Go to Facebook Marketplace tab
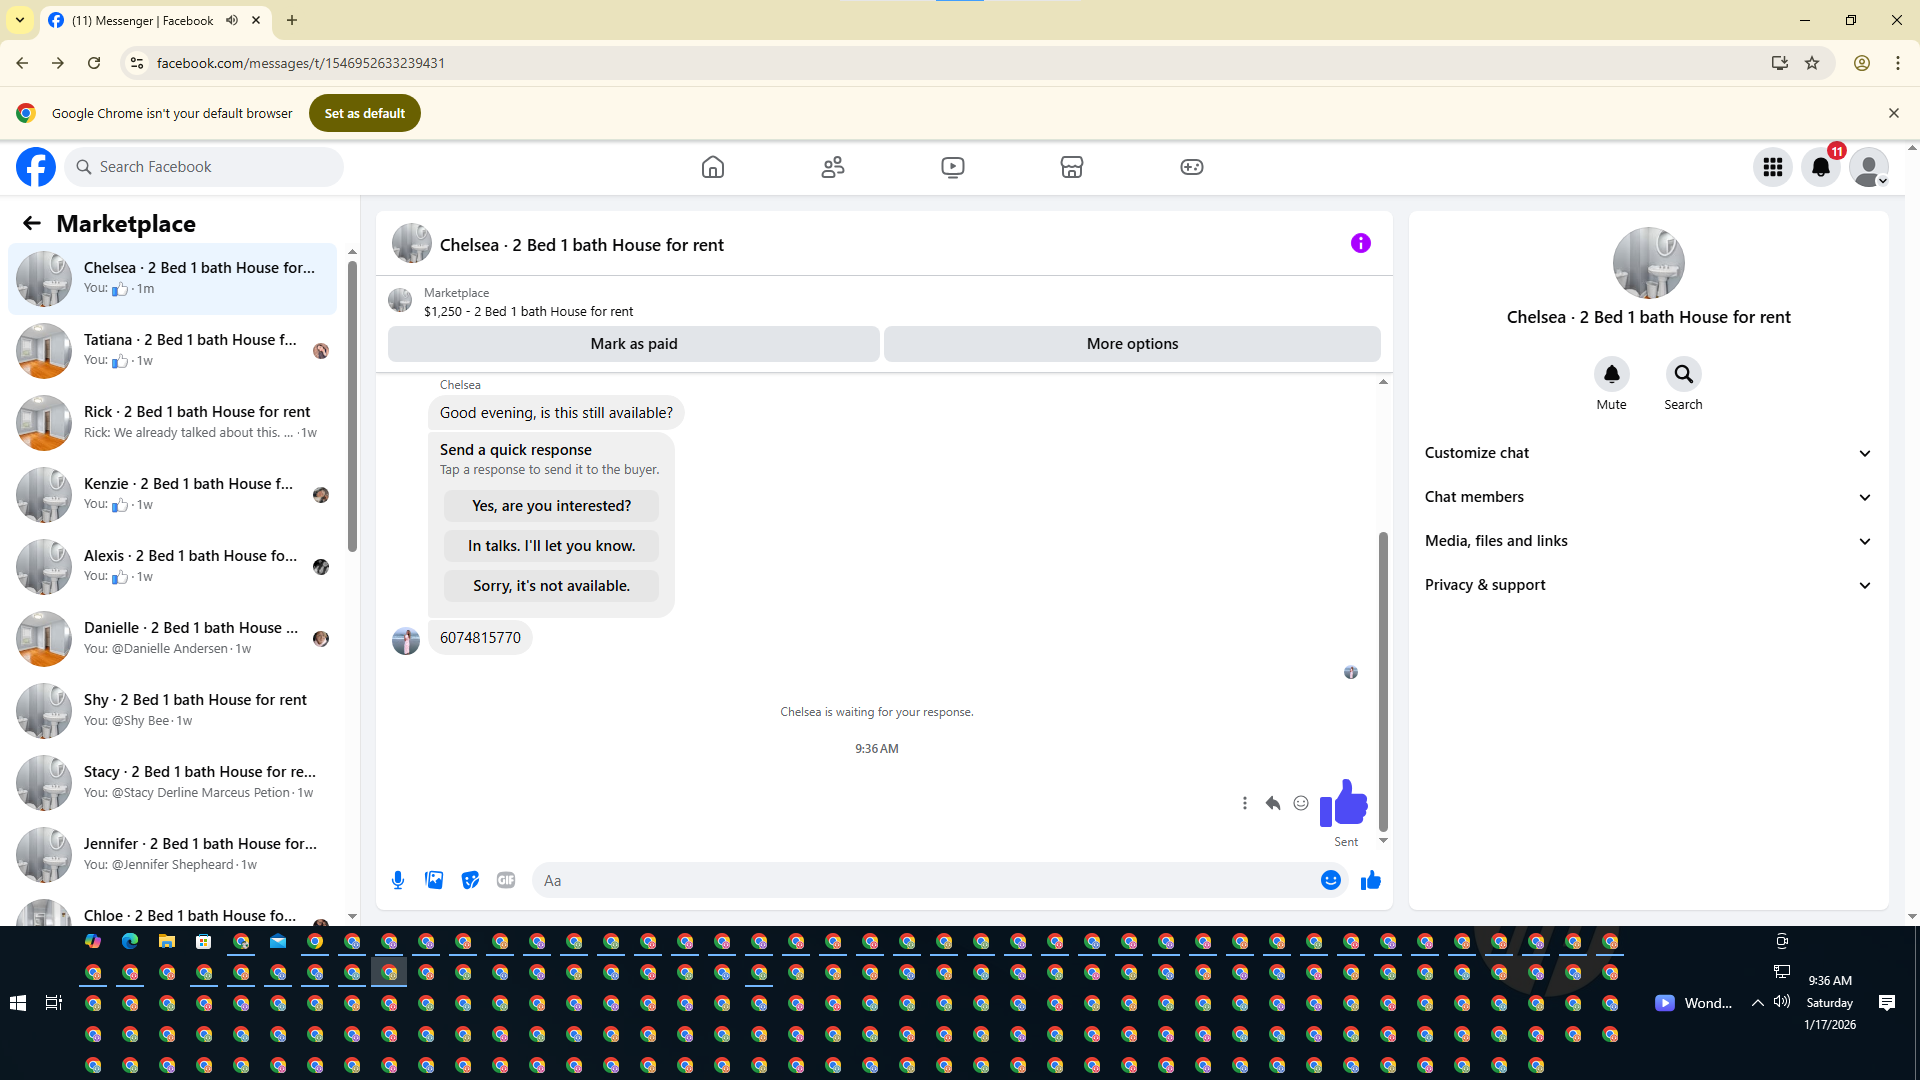 coord(1072,167)
